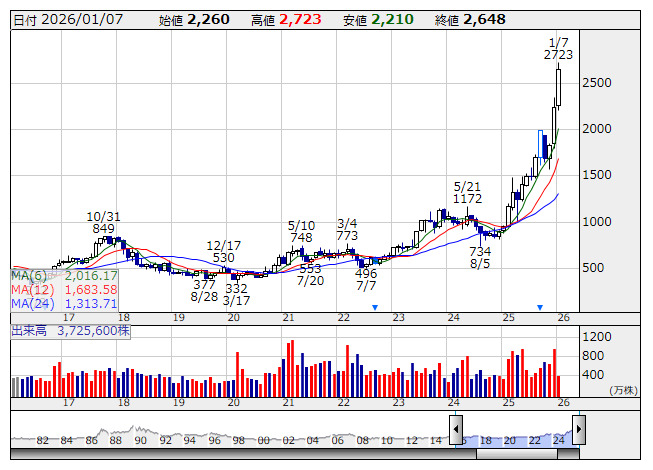
Task: Select the MA(6) moving average legend
Action: tap(65, 275)
